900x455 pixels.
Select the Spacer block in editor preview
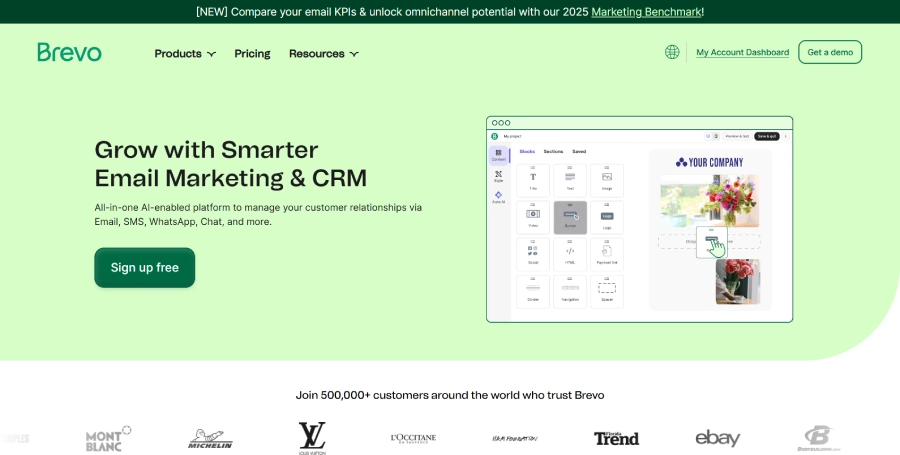point(607,291)
